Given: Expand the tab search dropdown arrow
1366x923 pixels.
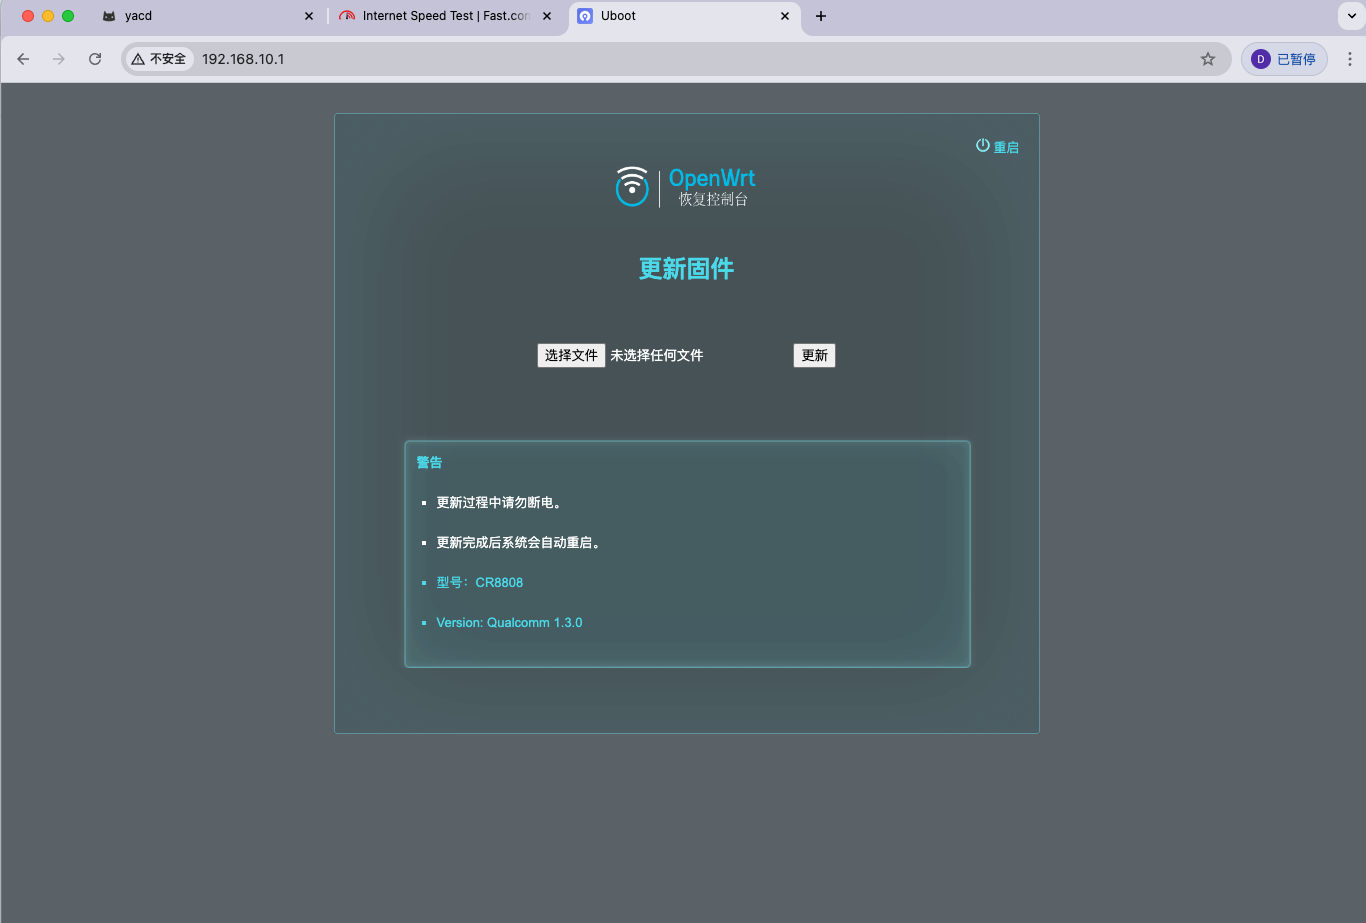Looking at the screenshot, I should coord(1351,16).
